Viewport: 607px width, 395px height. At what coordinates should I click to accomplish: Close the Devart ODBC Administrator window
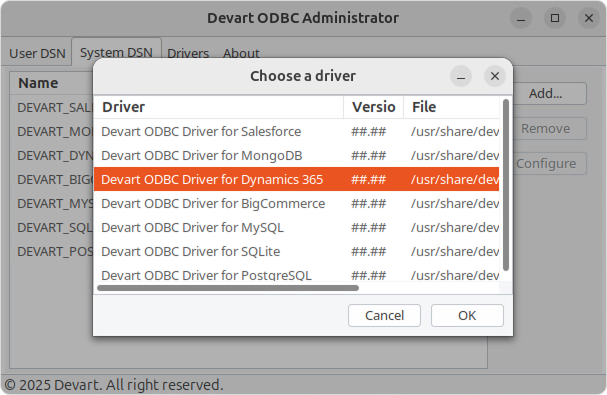(x=589, y=18)
